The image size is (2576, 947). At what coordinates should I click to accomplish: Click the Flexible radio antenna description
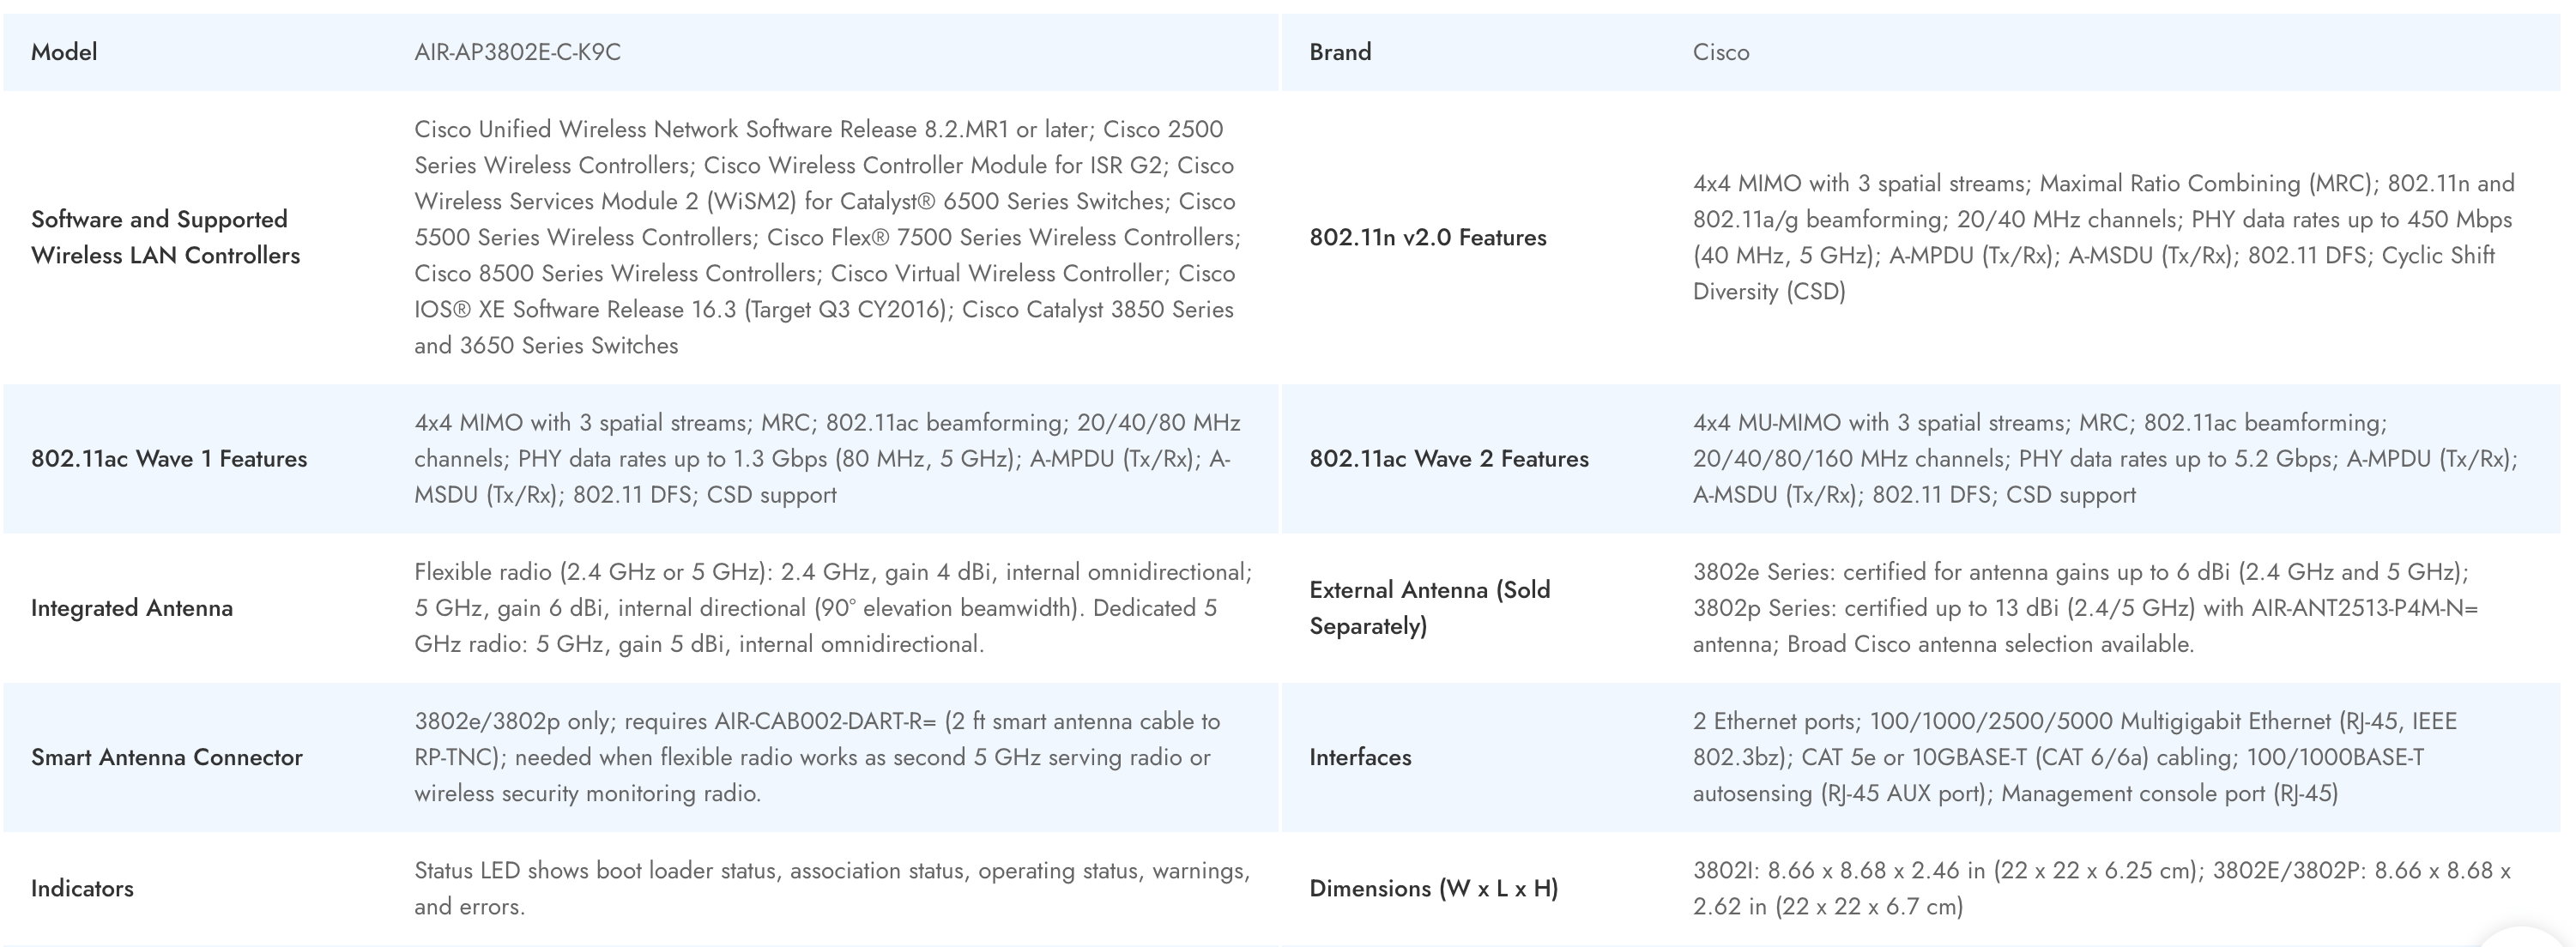(832, 608)
